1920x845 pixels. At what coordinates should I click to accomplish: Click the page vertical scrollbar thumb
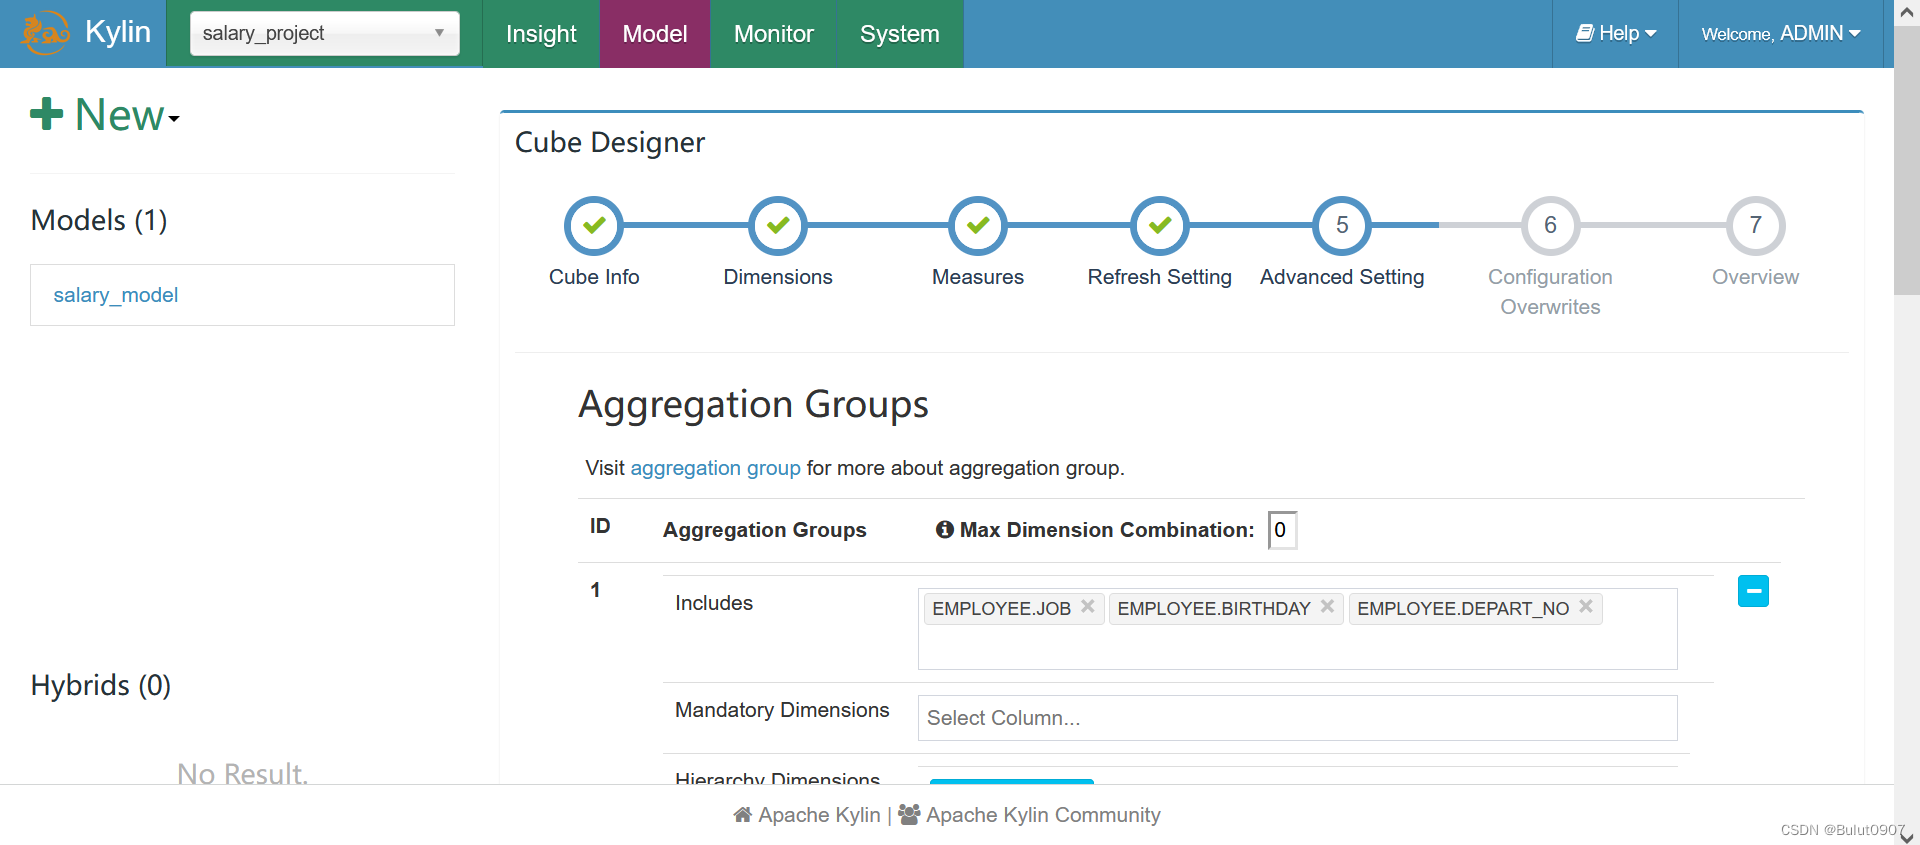pos(1907,160)
